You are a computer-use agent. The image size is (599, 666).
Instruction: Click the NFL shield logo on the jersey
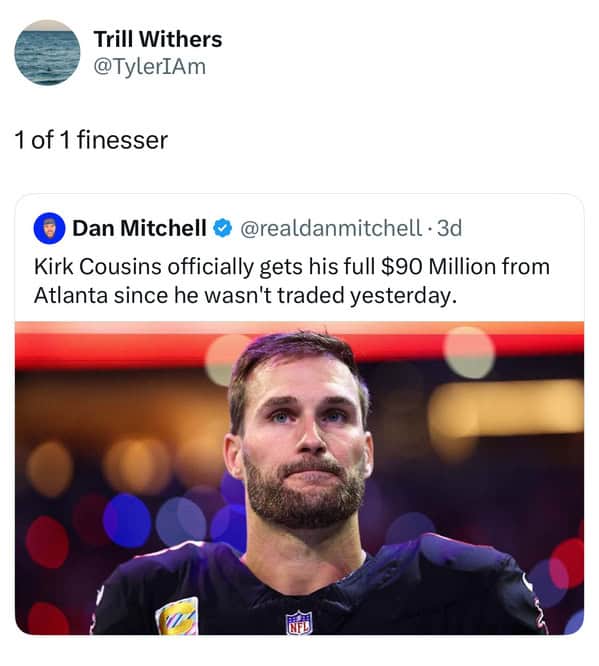299,622
